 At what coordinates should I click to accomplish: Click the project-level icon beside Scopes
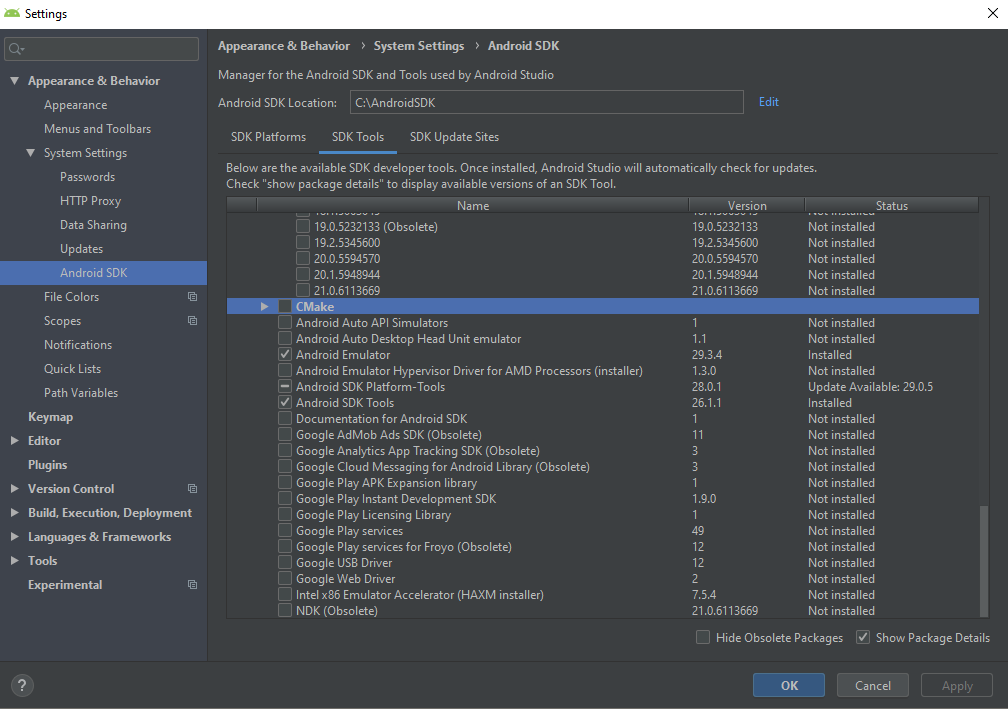[x=192, y=320]
